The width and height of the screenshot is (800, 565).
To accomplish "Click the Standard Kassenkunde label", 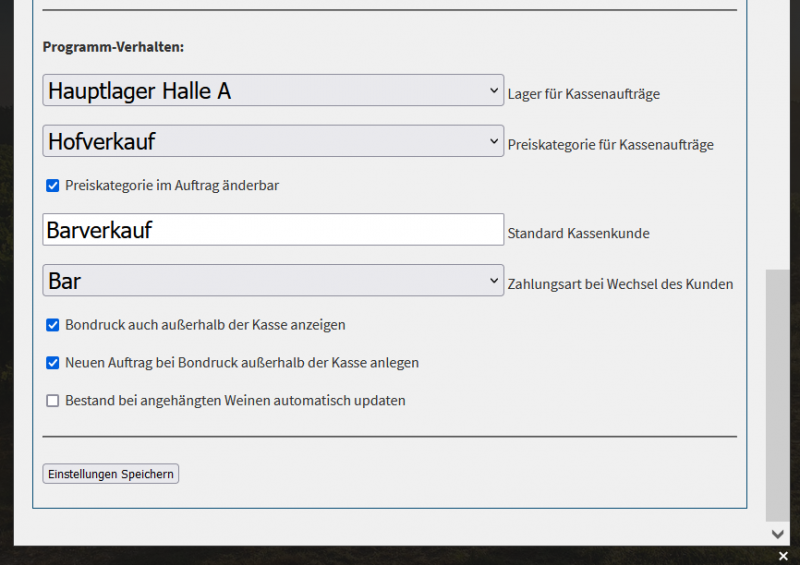I will [x=579, y=234].
